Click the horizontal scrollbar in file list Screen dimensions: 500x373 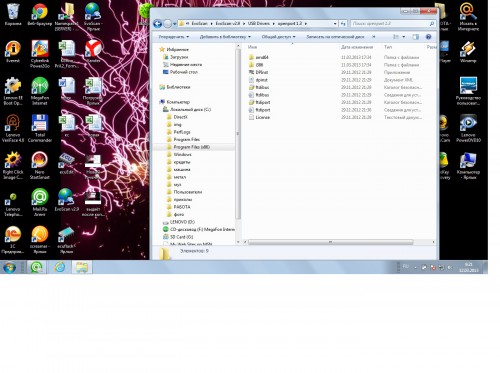(330, 242)
